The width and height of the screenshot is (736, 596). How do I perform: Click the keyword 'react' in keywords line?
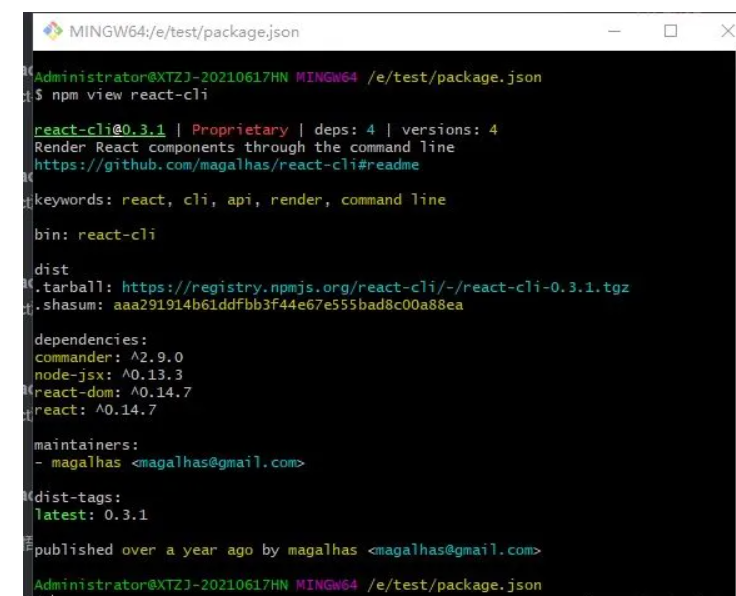[143, 200]
